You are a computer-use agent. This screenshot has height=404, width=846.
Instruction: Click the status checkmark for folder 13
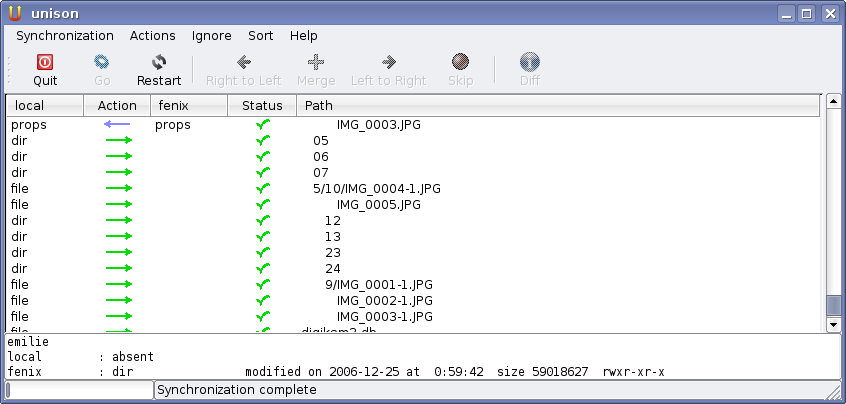tap(263, 236)
